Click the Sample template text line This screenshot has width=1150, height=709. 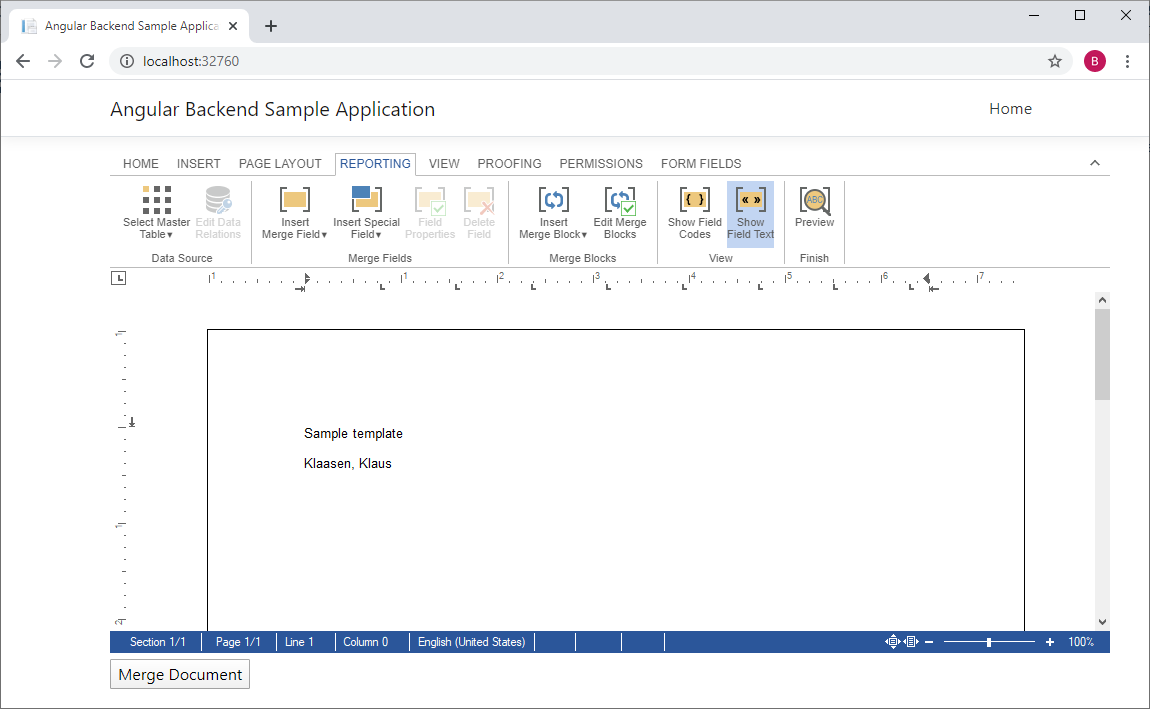(354, 433)
